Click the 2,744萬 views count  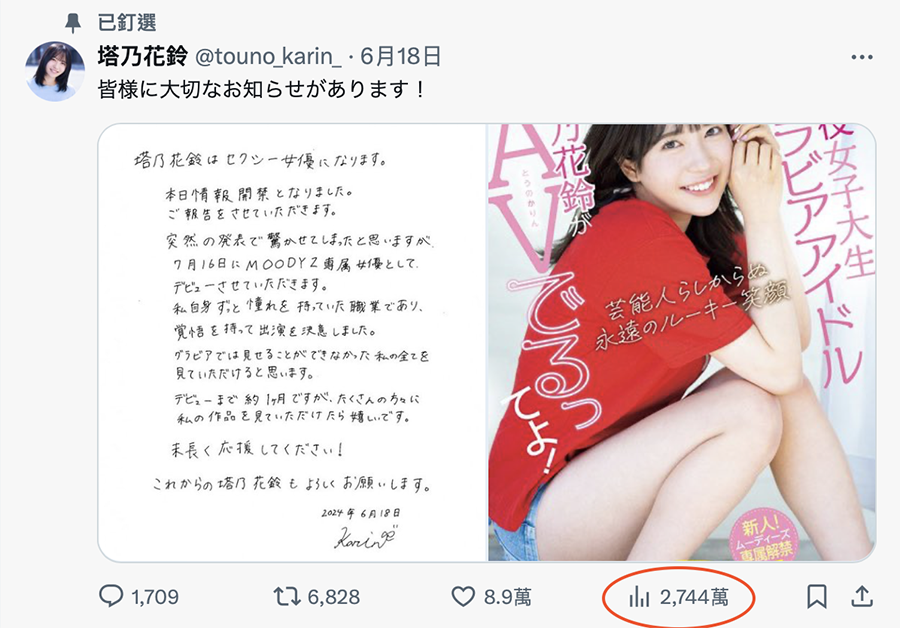[x=694, y=597]
